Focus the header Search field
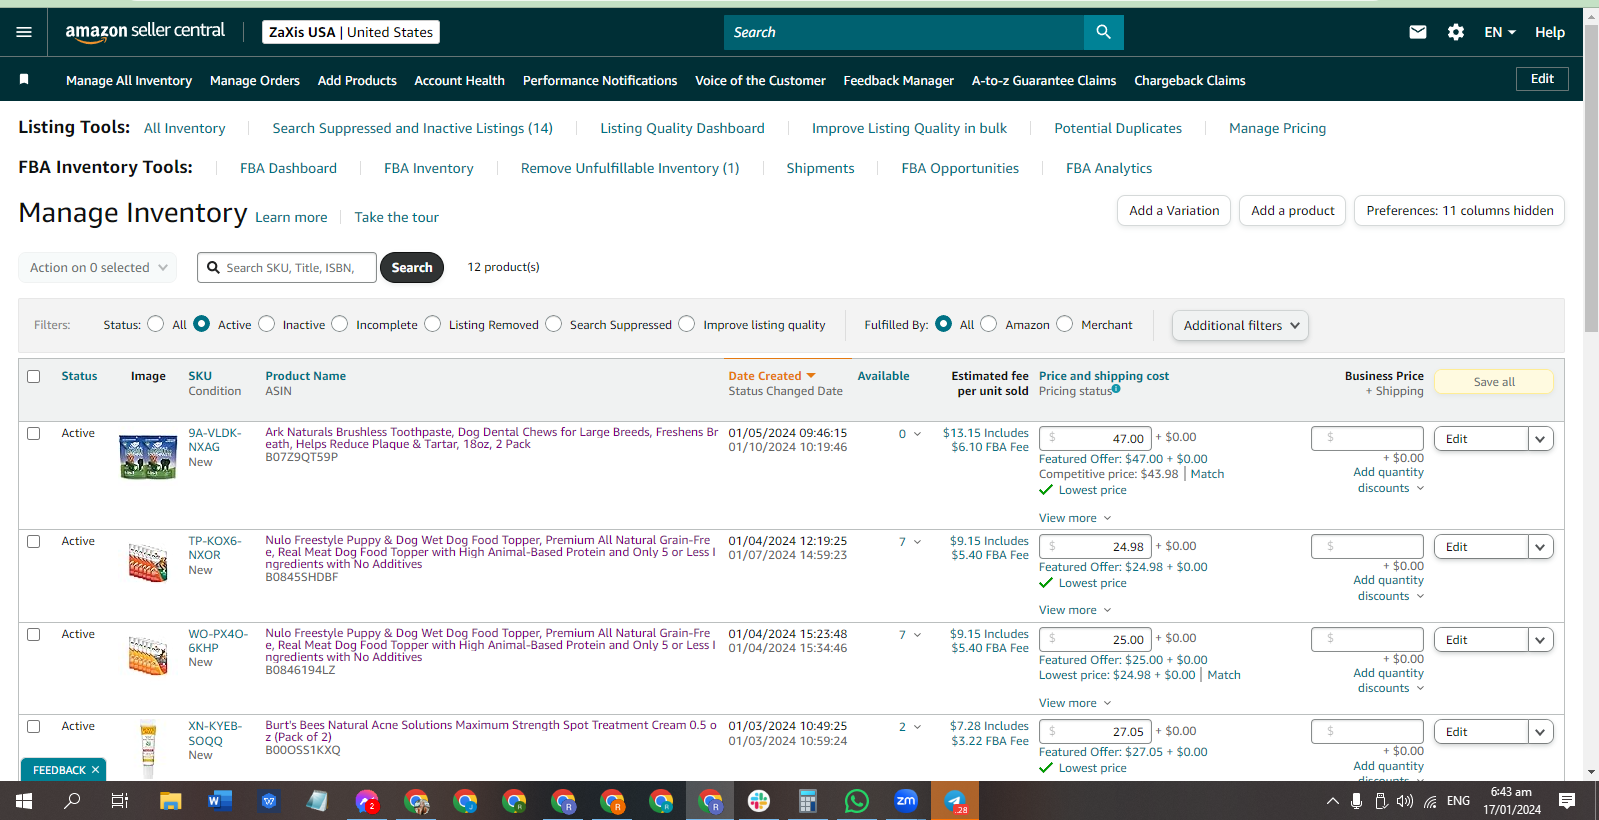Viewport: 1599px width, 820px height. [904, 32]
